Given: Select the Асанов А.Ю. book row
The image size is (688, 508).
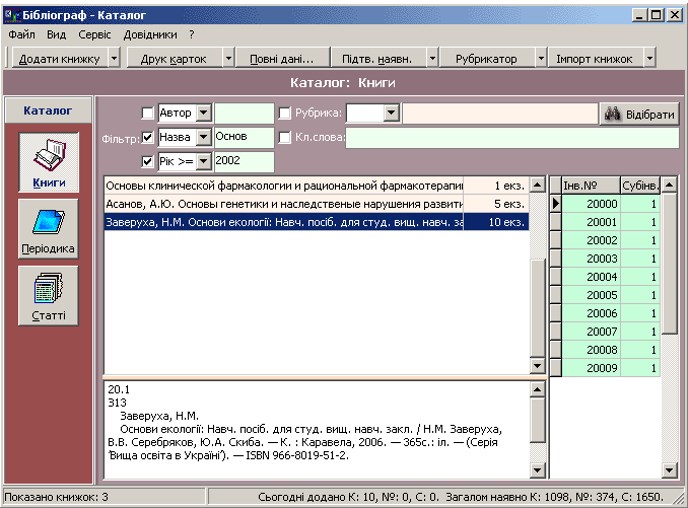Looking at the screenshot, I should click(x=284, y=204).
